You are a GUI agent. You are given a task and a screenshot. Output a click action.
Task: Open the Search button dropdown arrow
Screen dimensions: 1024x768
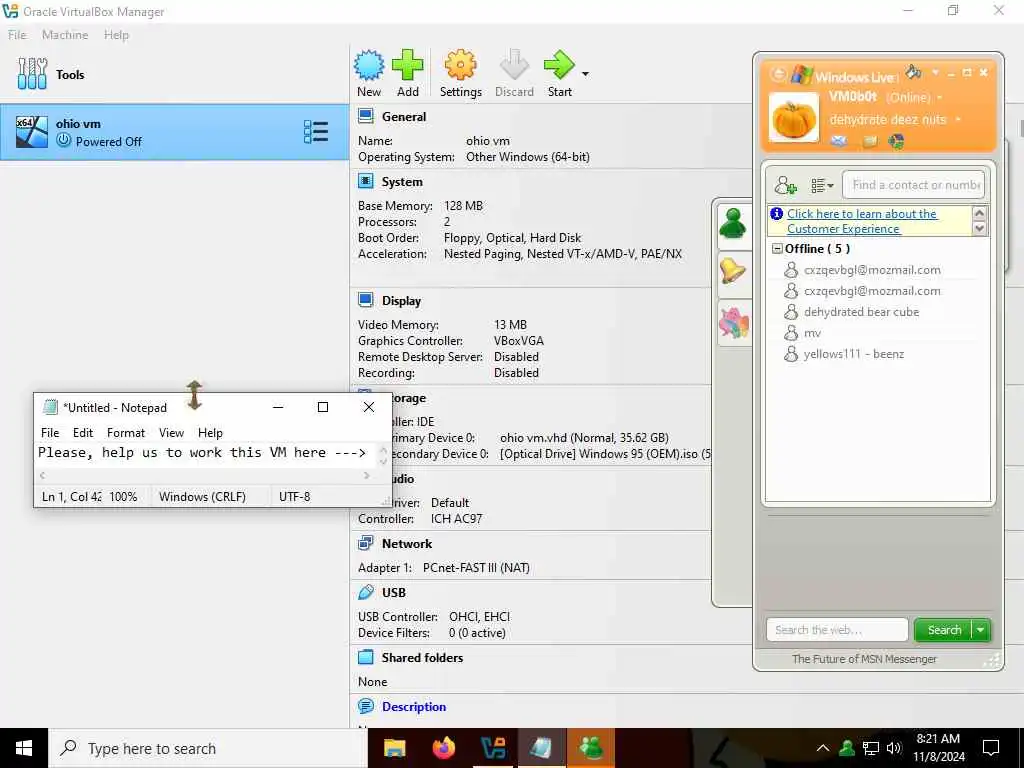(981, 630)
